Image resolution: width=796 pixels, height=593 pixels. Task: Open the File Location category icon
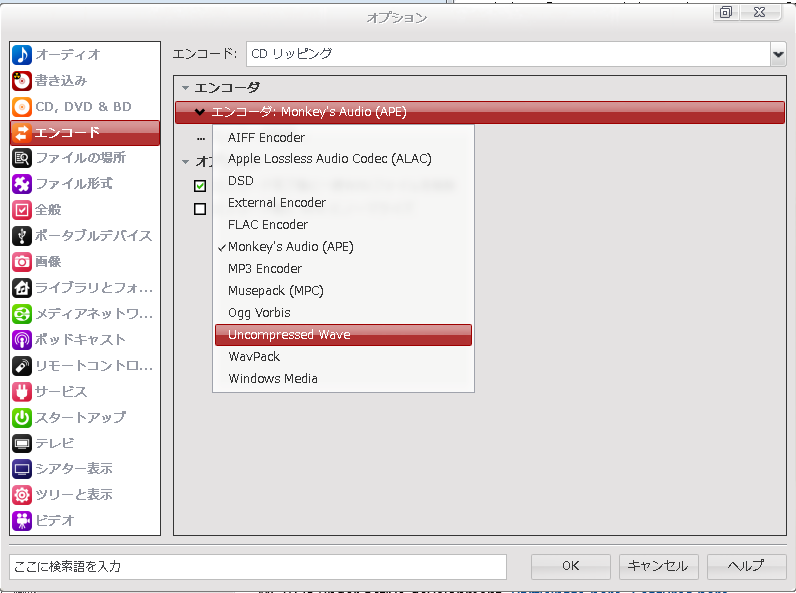click(x=22, y=158)
